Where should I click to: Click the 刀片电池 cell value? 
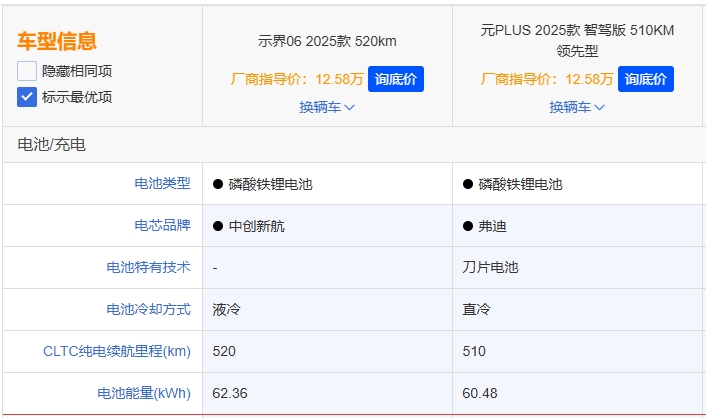click(490, 267)
